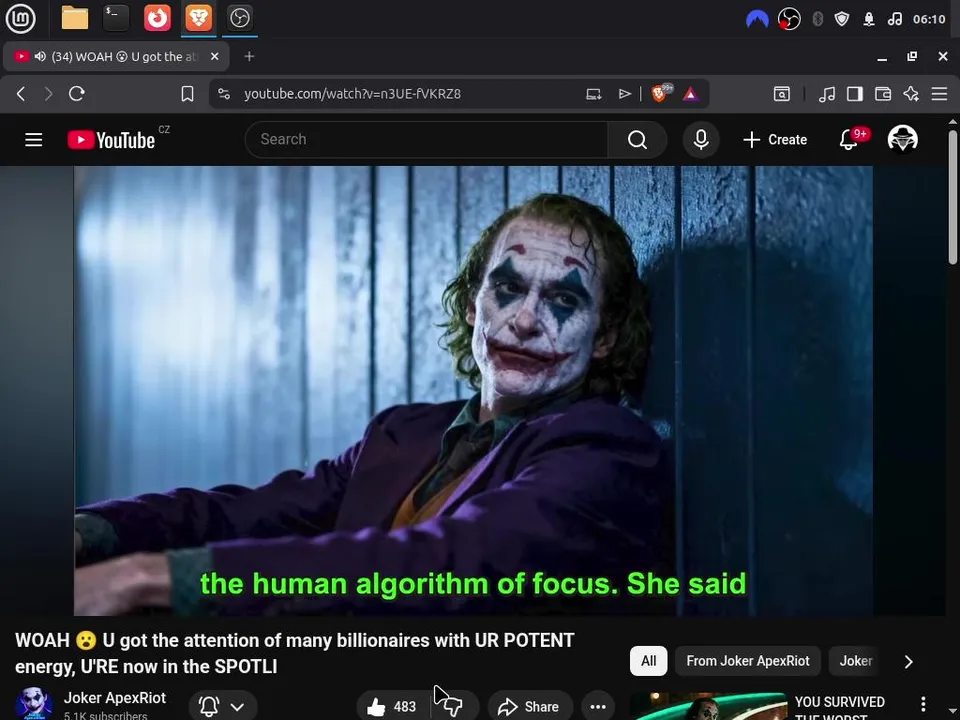
Task: Open Brave Rewards triangle icon
Action: pos(691,94)
